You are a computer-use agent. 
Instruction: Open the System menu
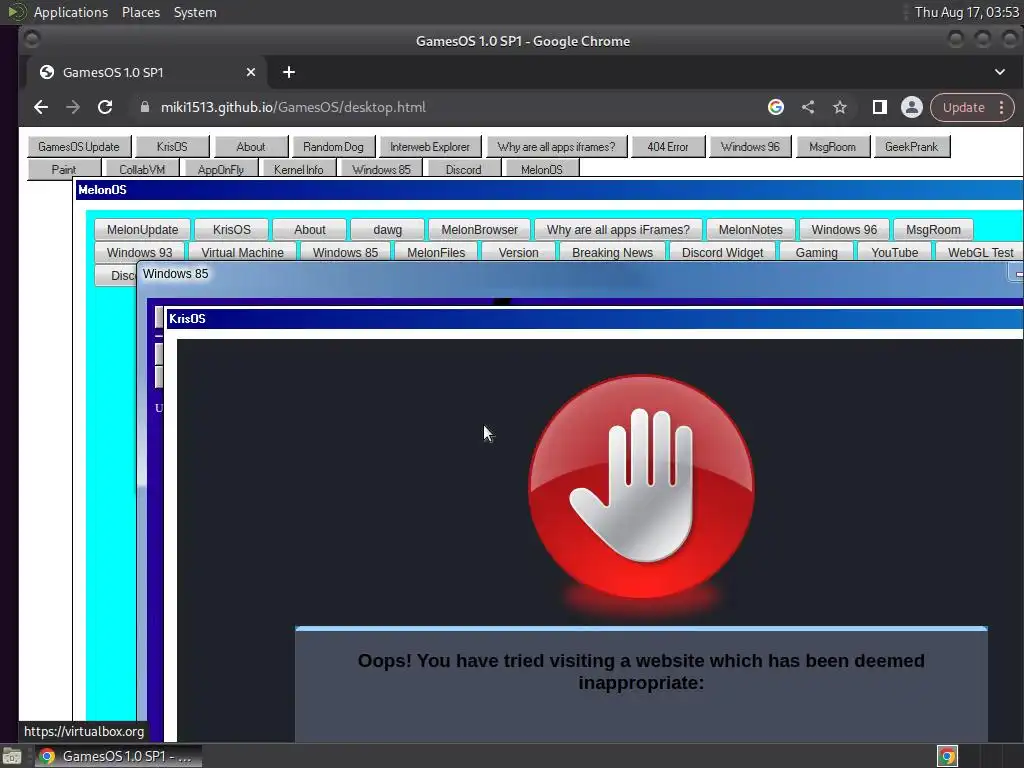click(x=195, y=12)
